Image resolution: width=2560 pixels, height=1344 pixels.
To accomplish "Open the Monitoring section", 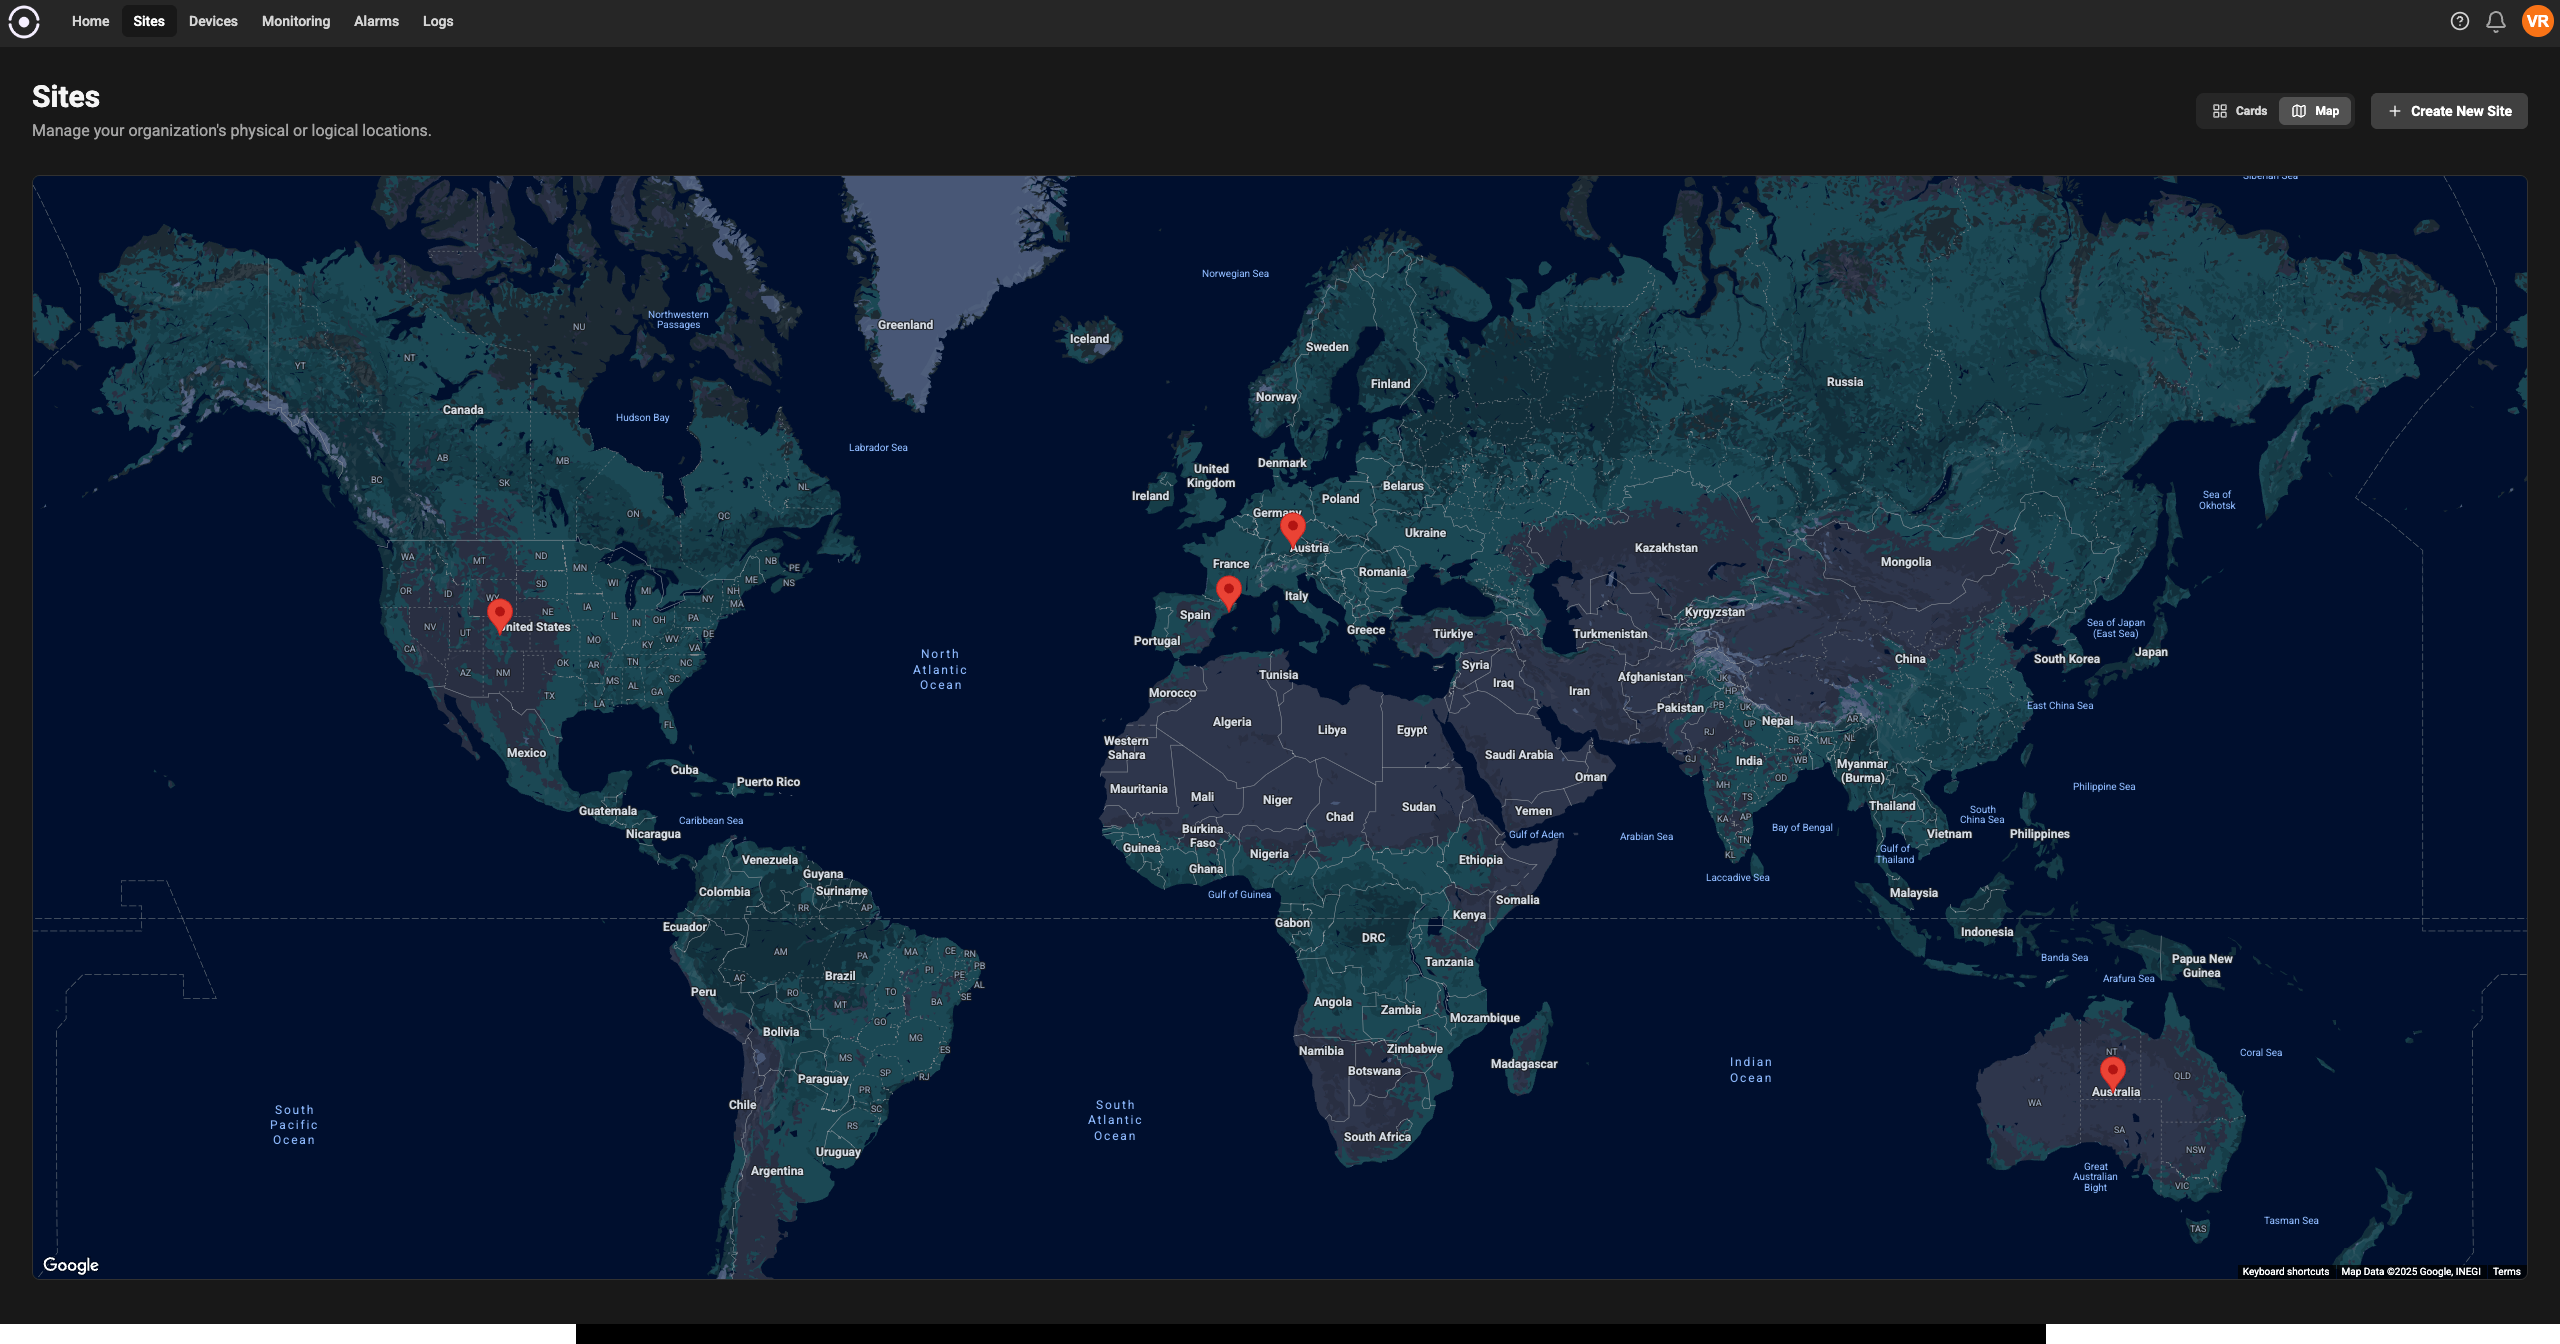I will [295, 21].
